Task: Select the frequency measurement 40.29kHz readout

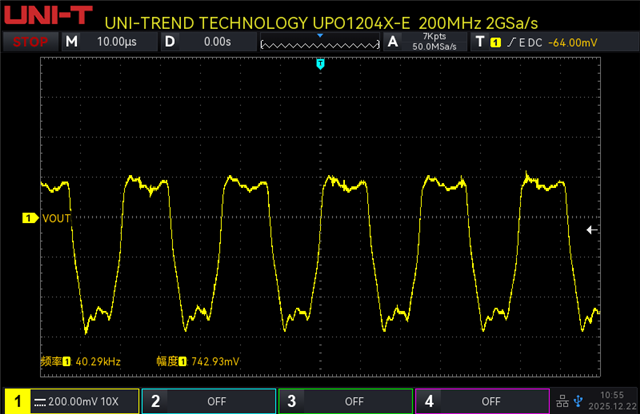Action: click(x=80, y=361)
